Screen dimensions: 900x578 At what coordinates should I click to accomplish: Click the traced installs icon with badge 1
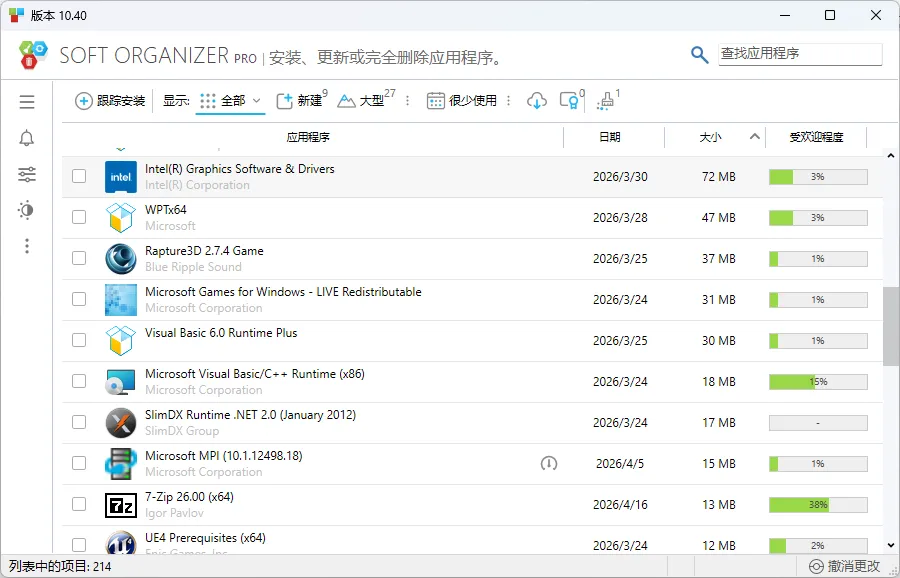(x=605, y=101)
